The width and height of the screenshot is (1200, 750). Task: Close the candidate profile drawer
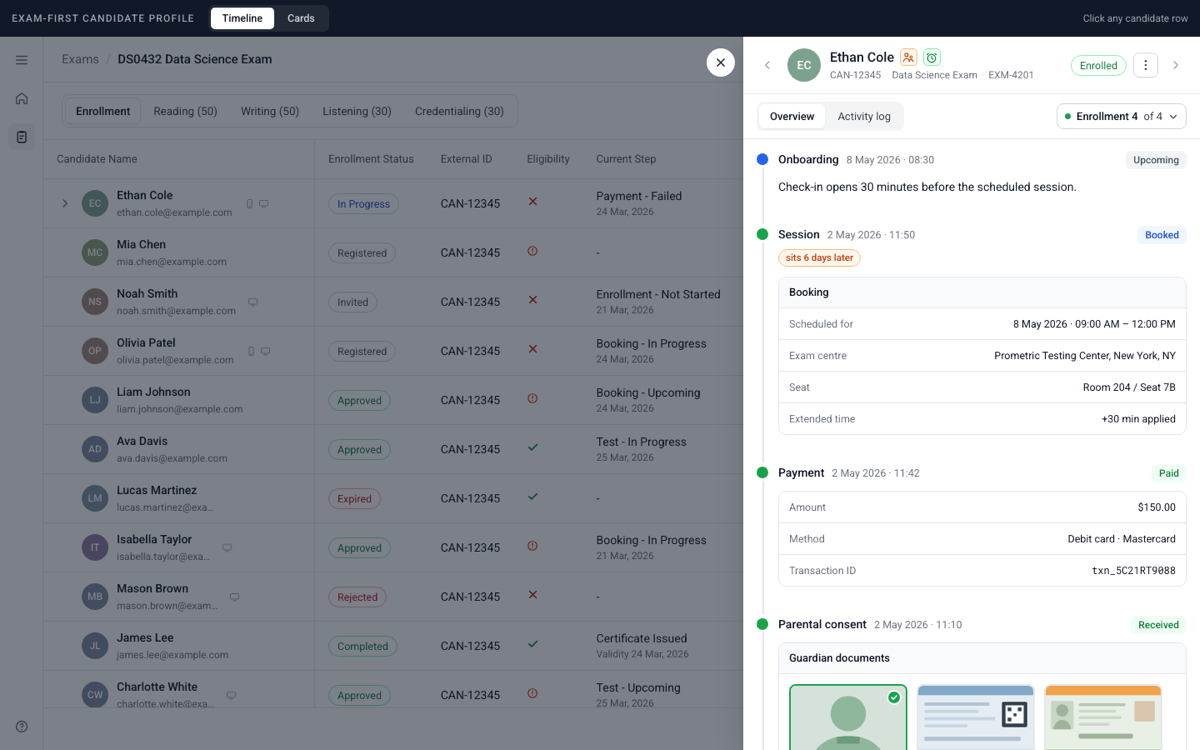(x=720, y=63)
